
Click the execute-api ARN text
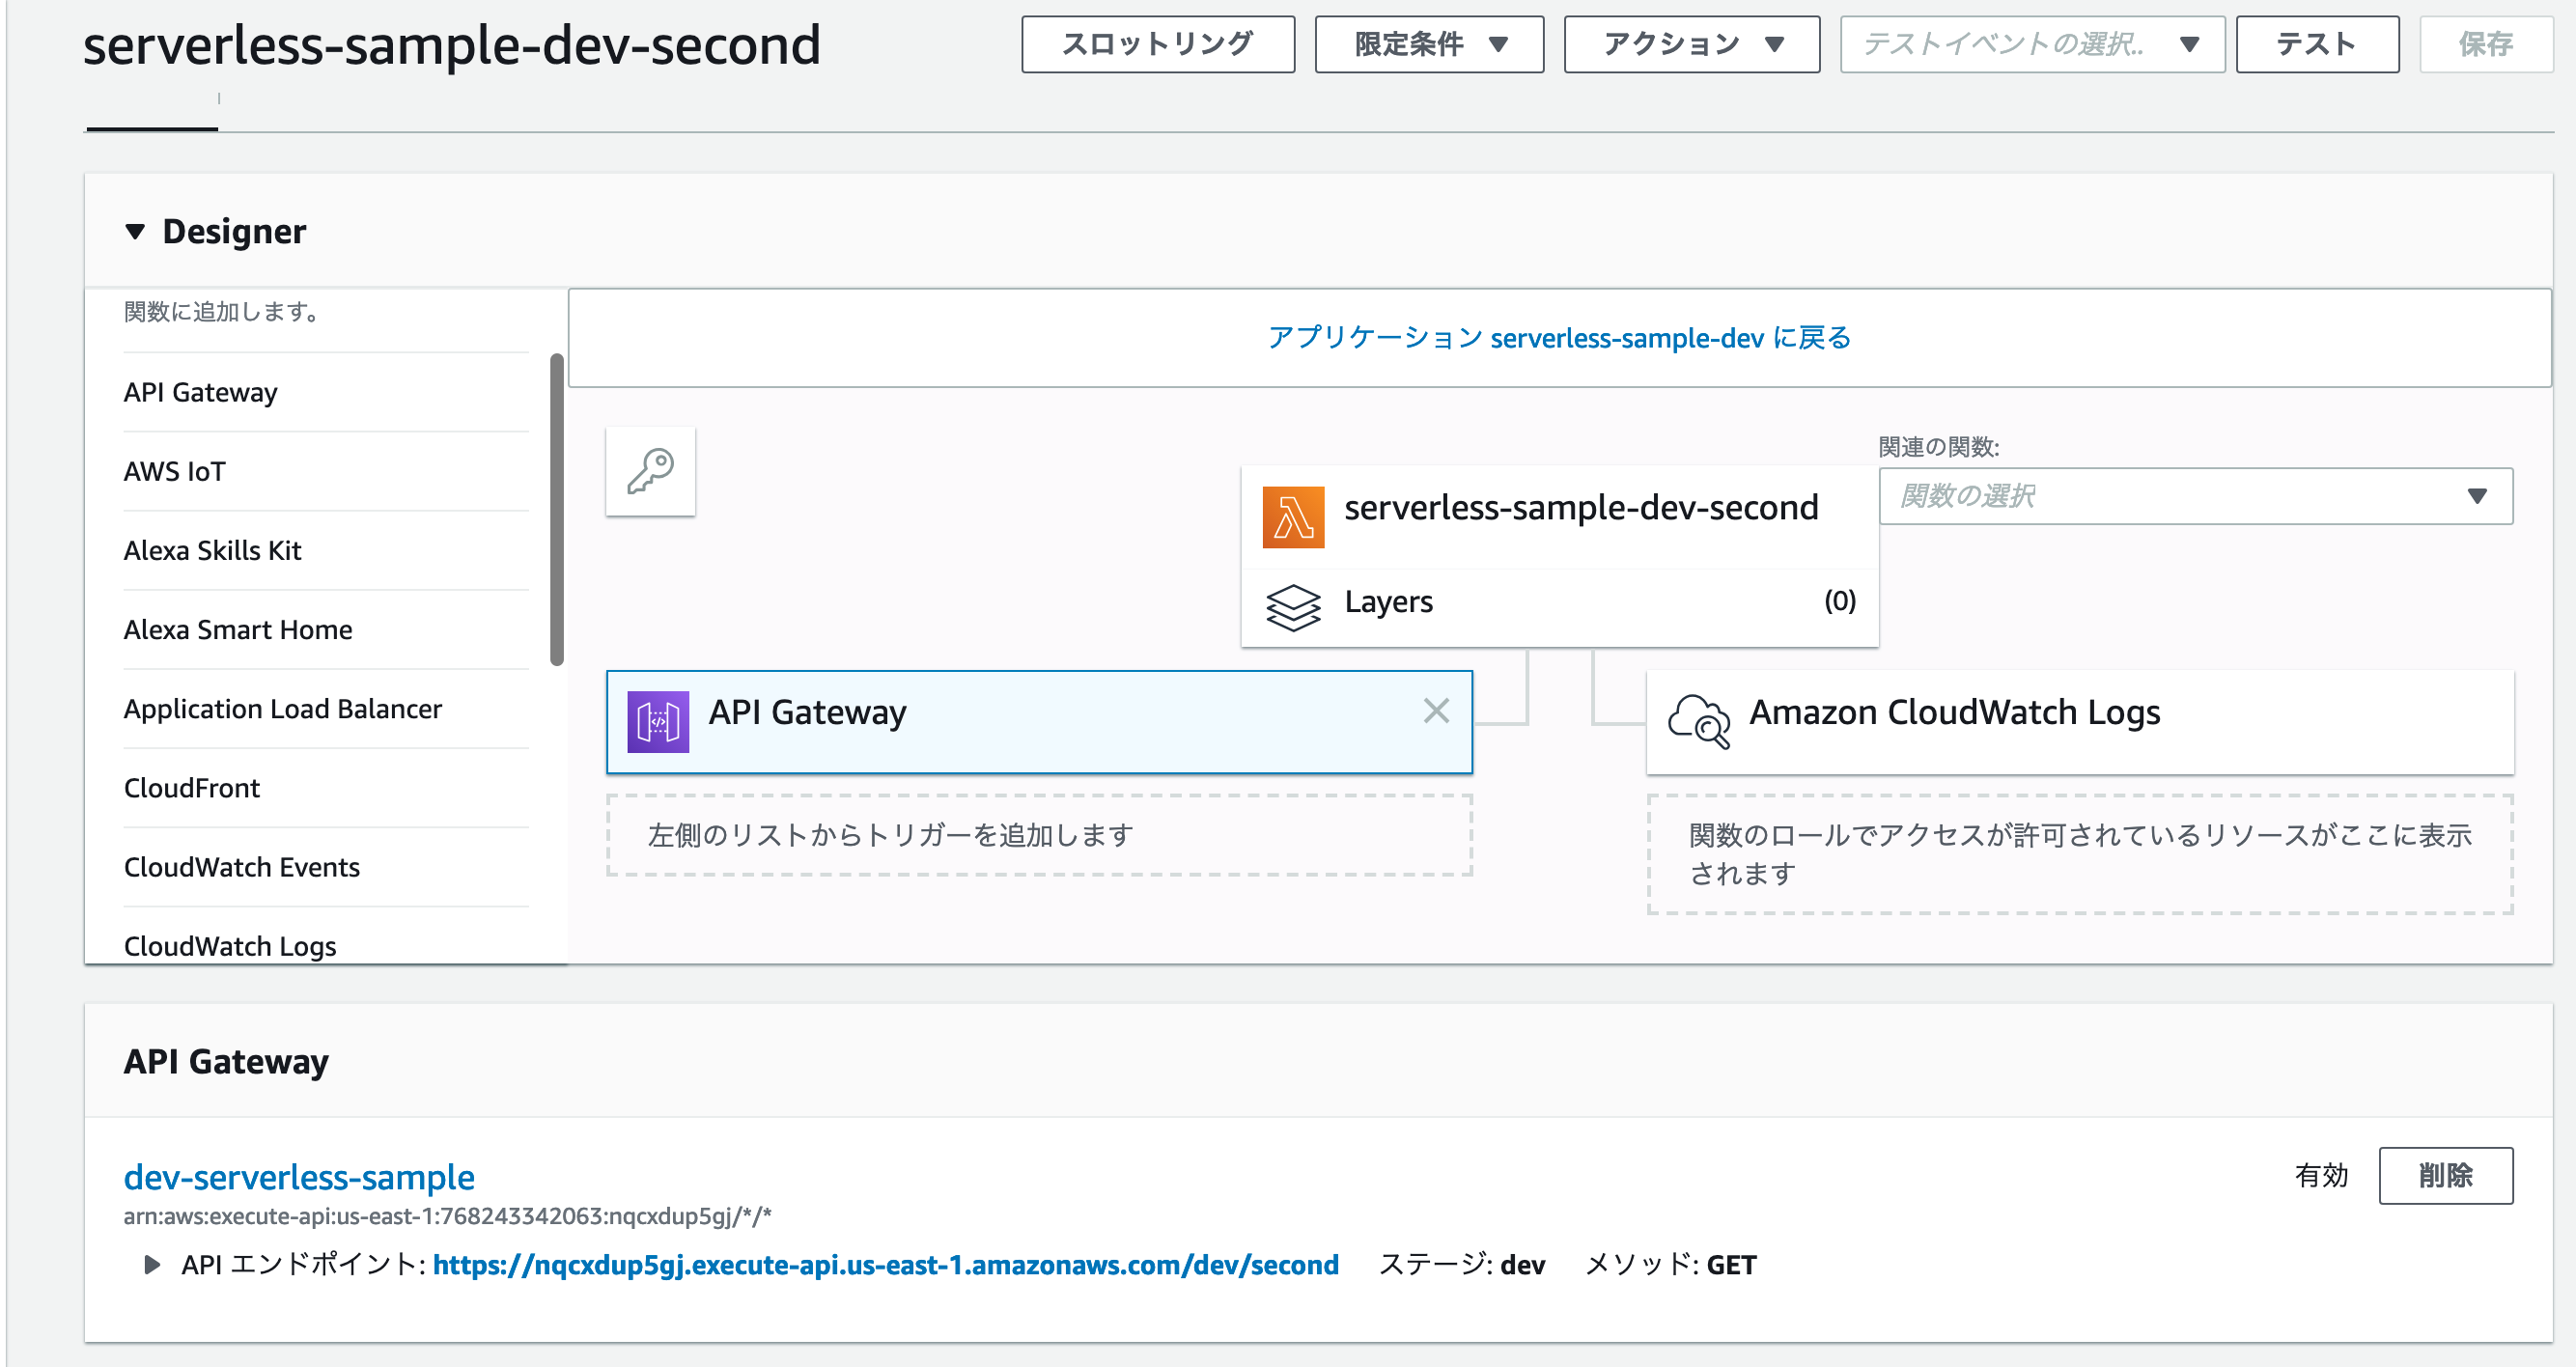pyautogui.click(x=447, y=1216)
